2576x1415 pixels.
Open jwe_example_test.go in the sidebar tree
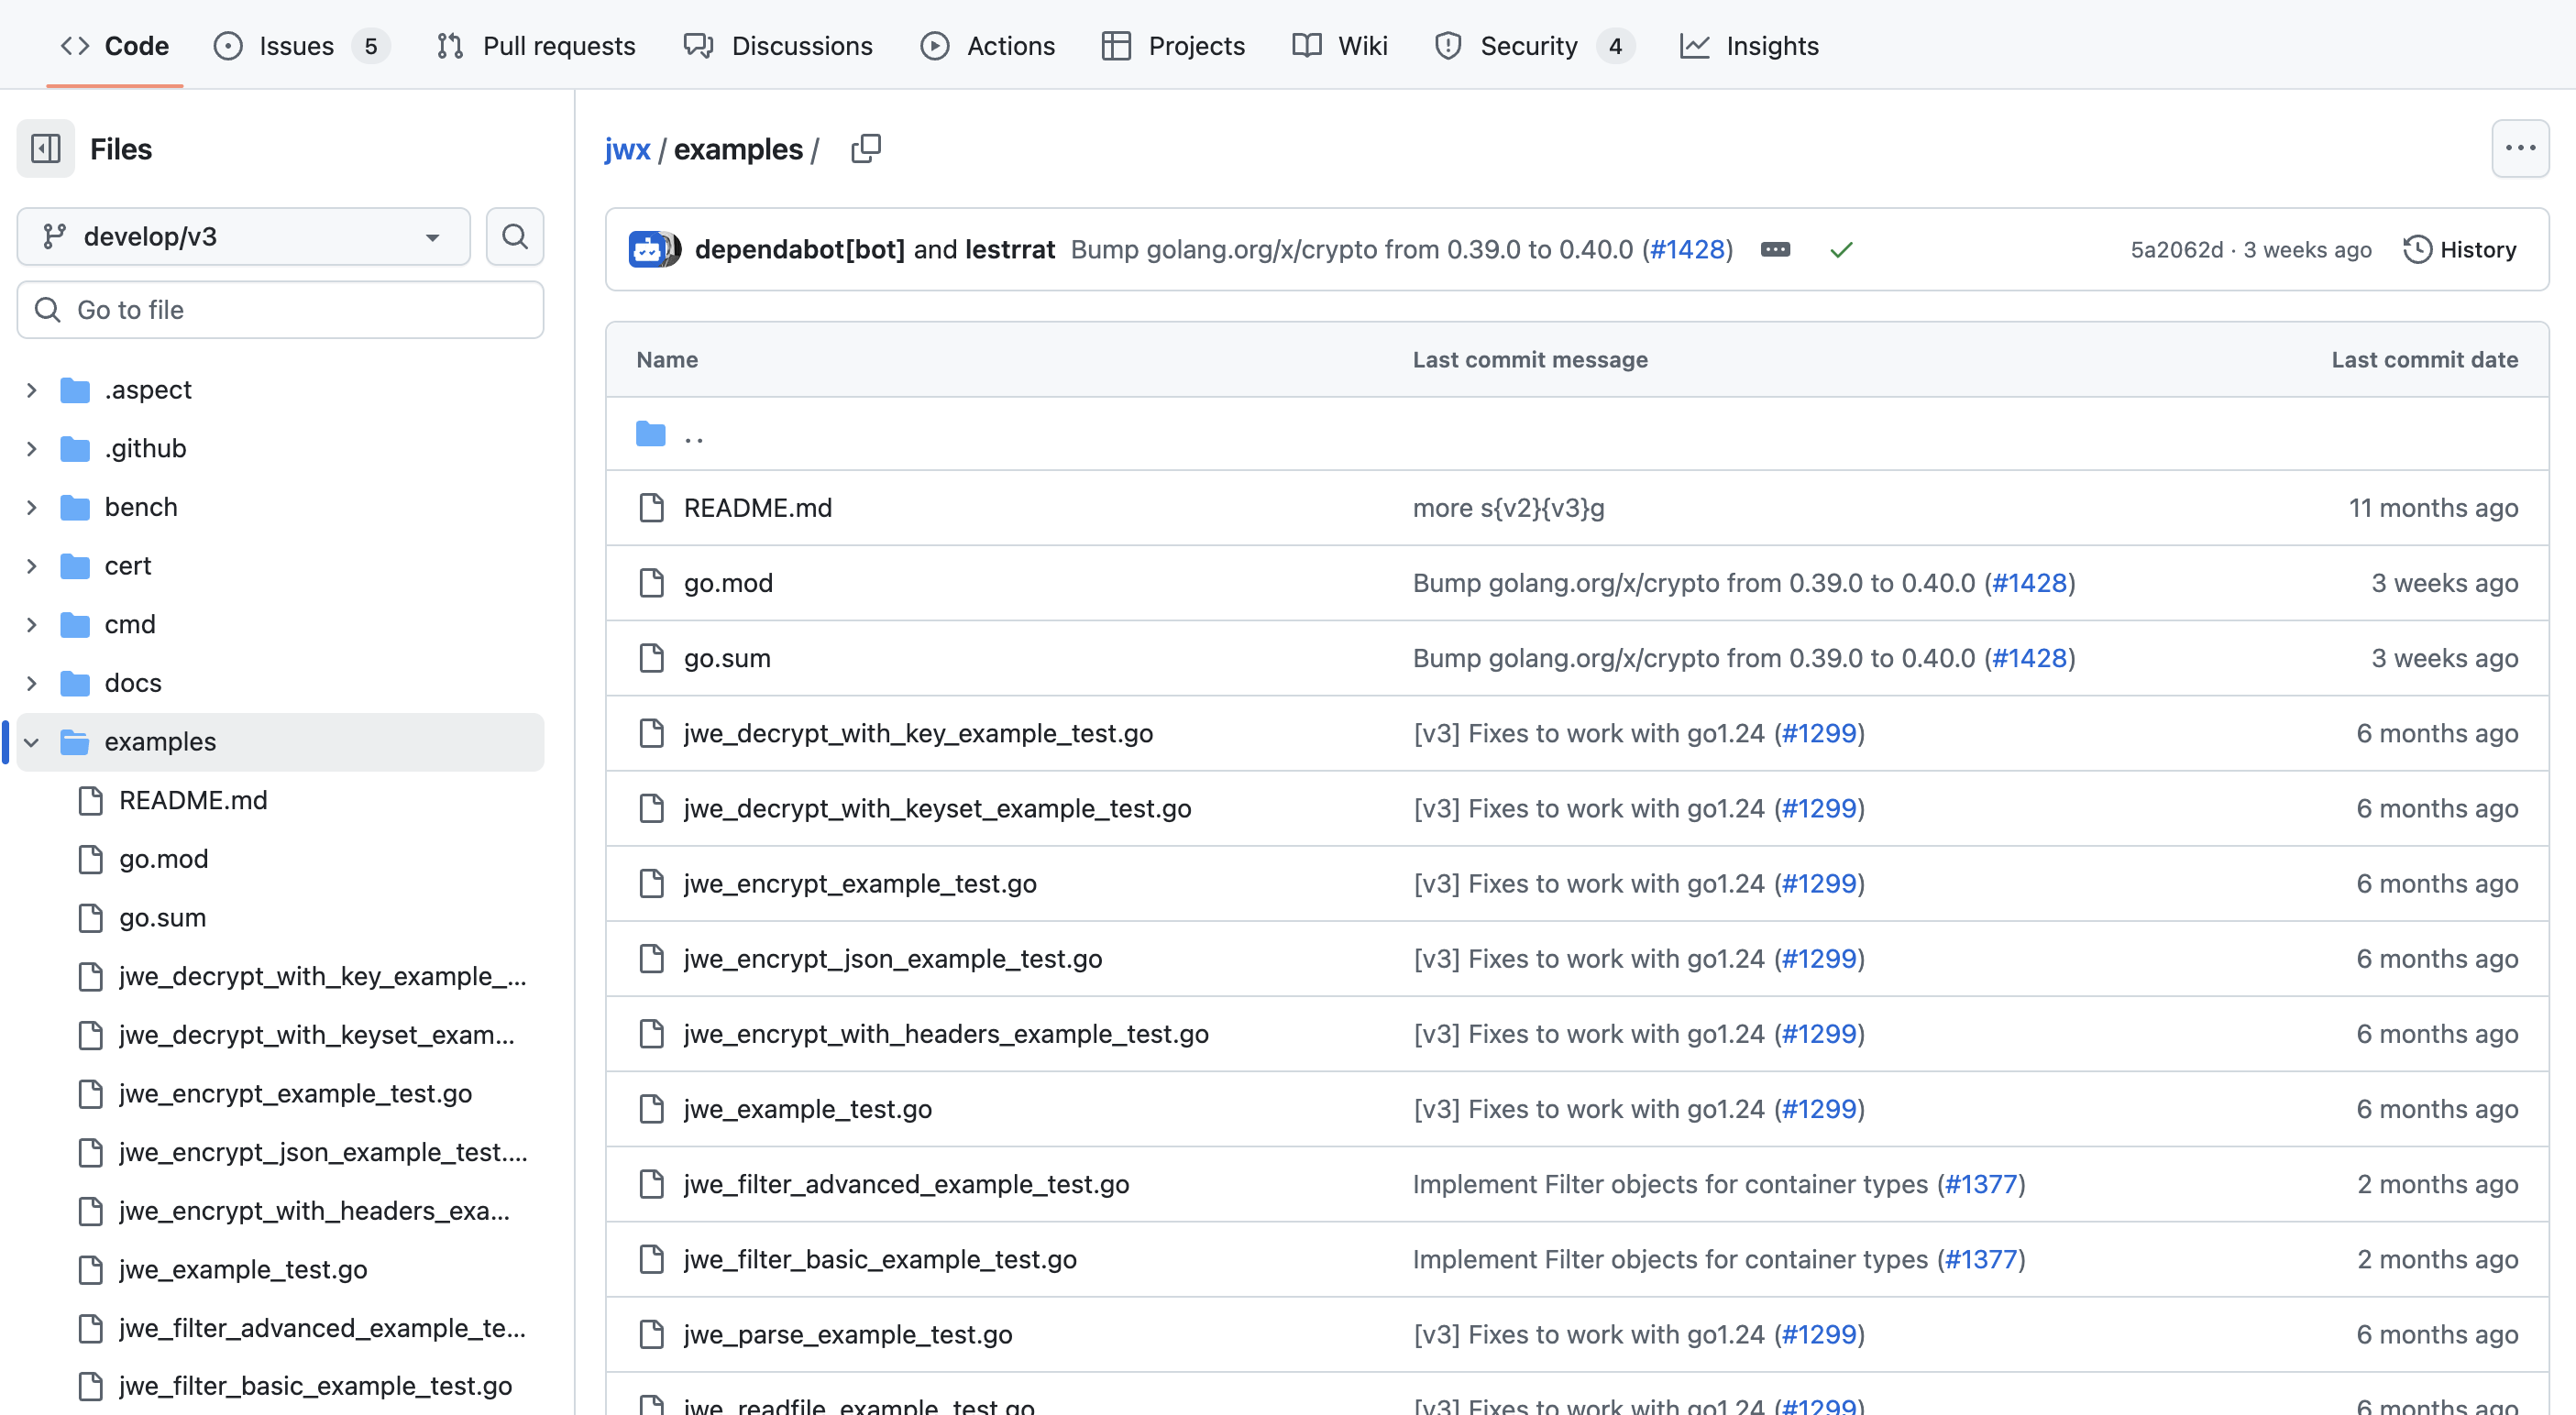click(x=243, y=1270)
